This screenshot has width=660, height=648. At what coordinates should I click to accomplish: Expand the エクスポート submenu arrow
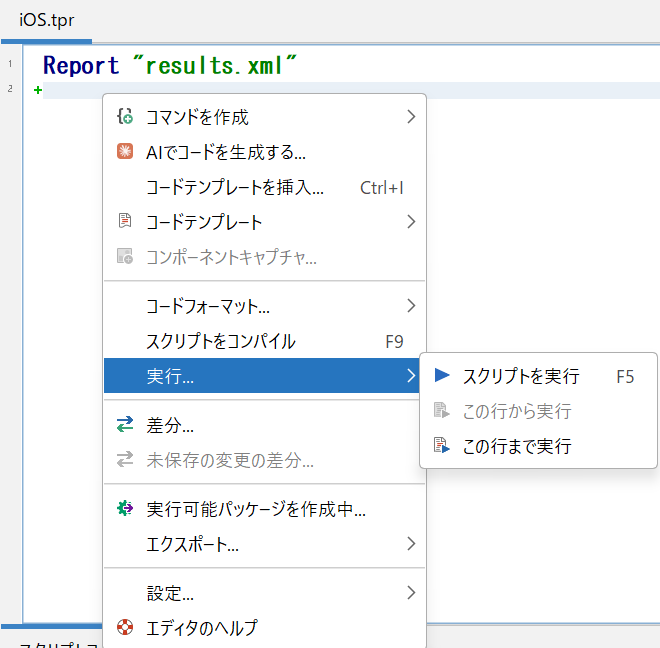tap(411, 544)
